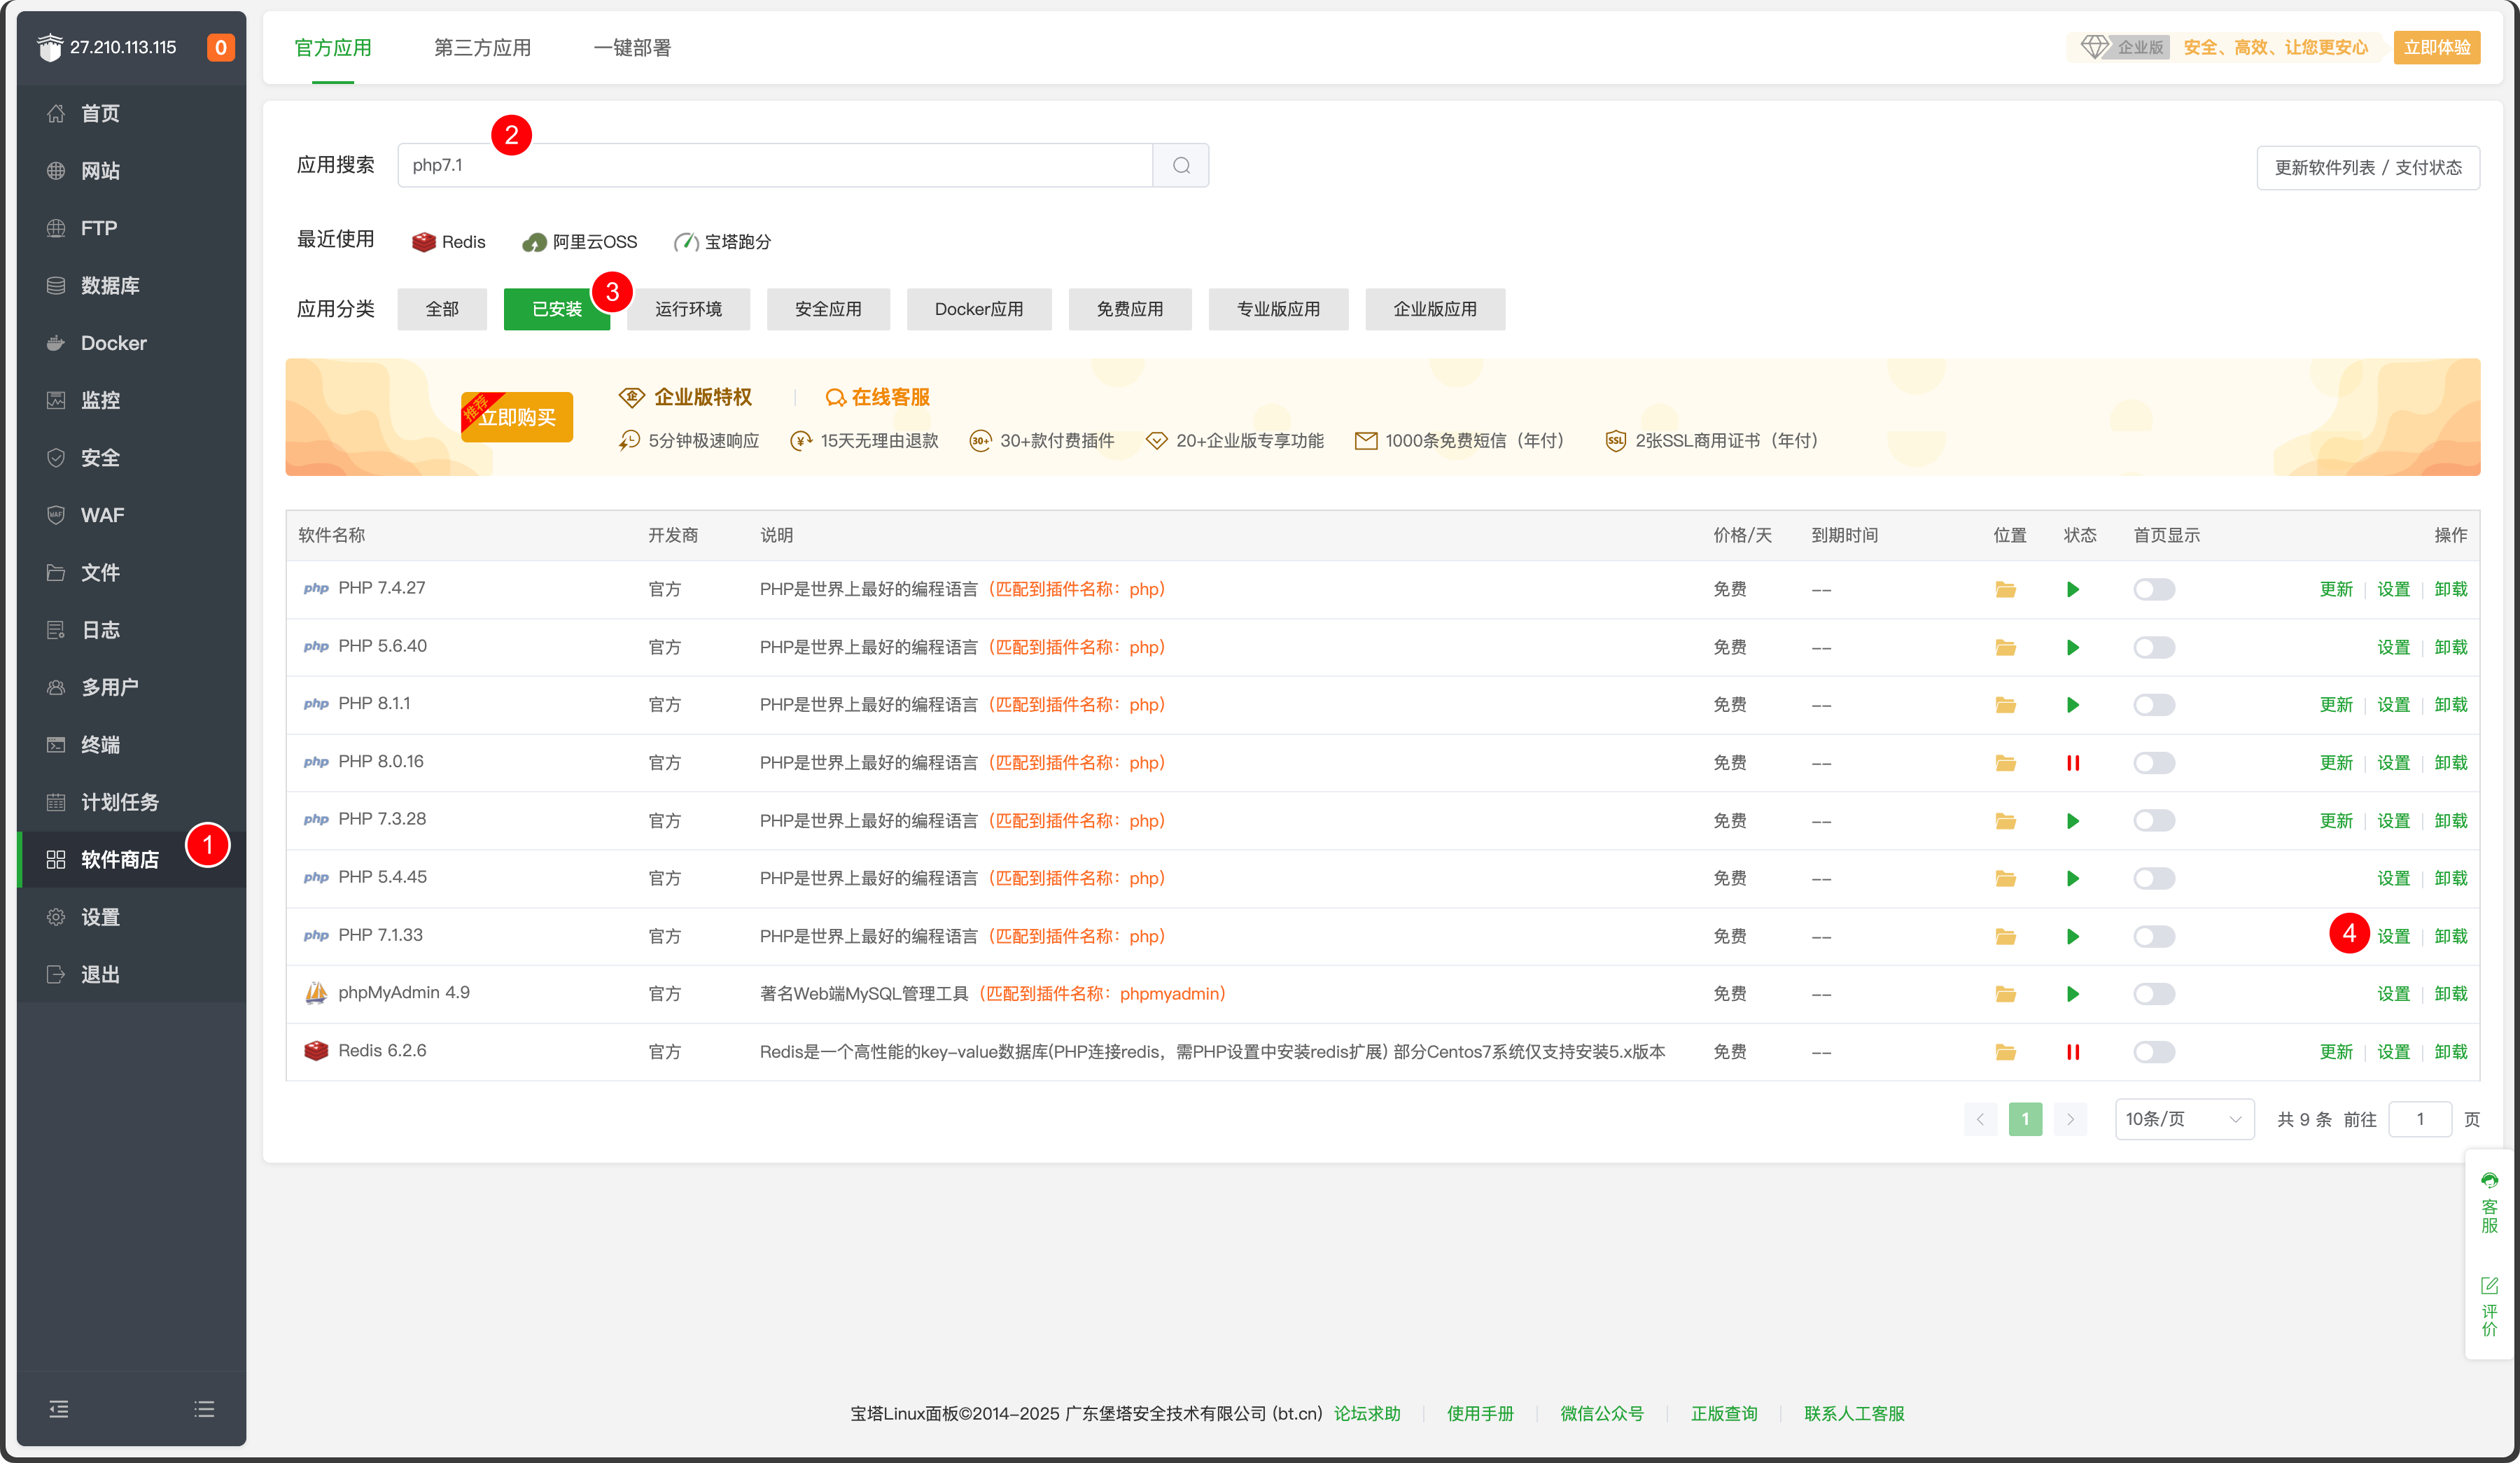Select 官方应用 tab
Image resolution: width=2520 pixels, height=1463 pixels.
[x=333, y=48]
